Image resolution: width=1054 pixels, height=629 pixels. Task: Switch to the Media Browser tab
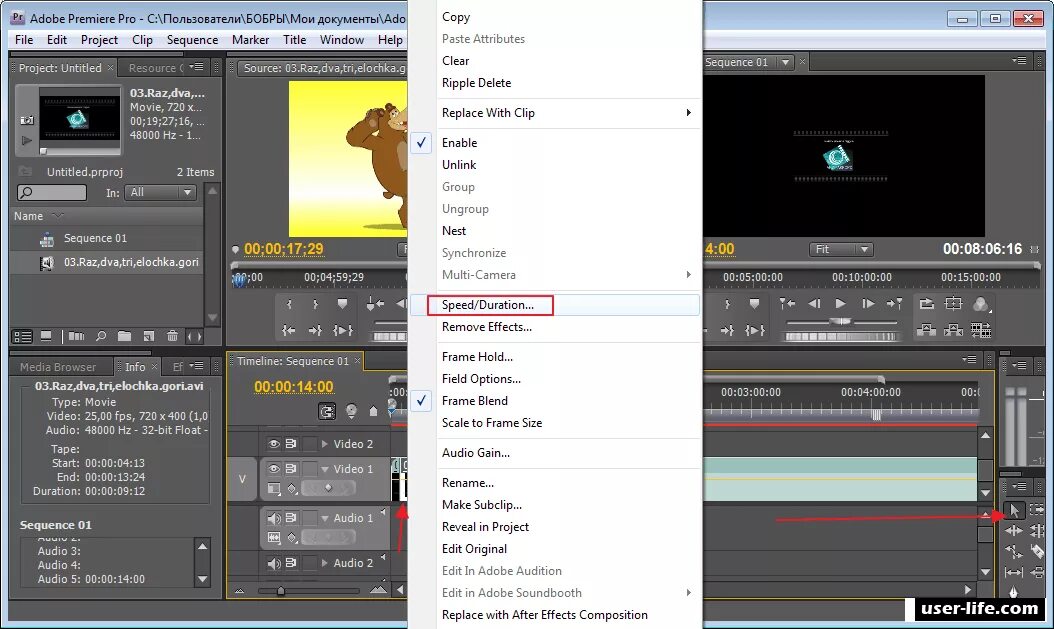point(58,367)
